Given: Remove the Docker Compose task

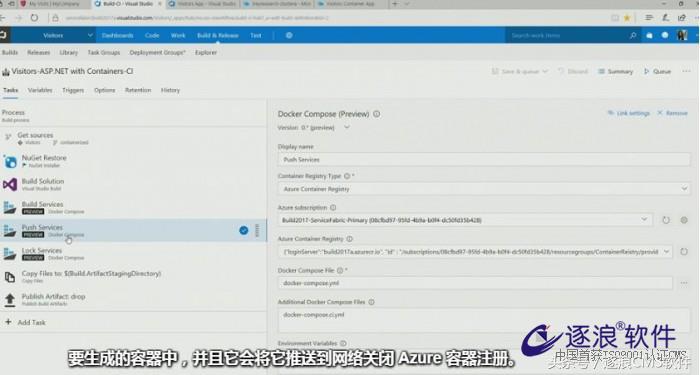Looking at the screenshot, I should tap(672, 113).
